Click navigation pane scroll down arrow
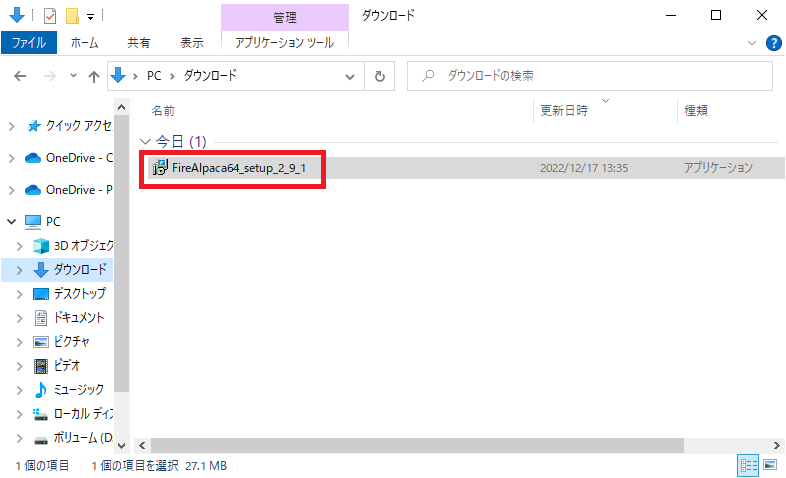This screenshot has height=478, width=786. point(121,445)
